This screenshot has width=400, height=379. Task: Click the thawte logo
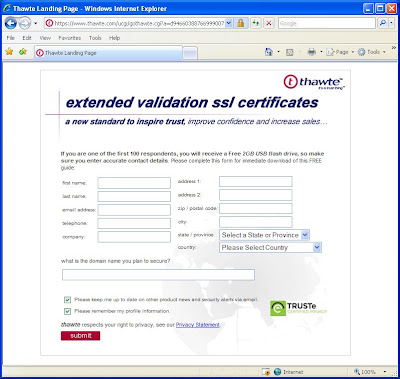coord(314,82)
